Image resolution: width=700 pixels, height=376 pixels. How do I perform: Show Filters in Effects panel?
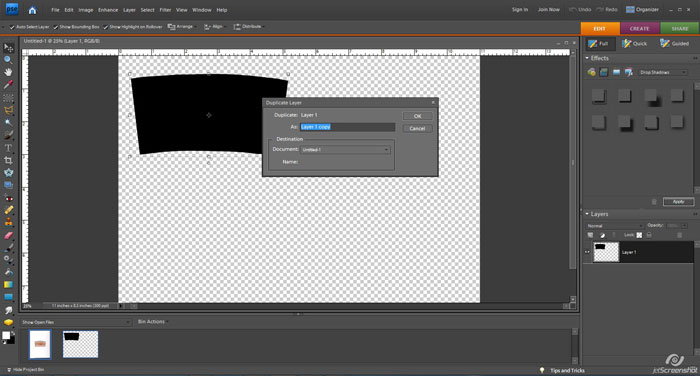coord(592,72)
